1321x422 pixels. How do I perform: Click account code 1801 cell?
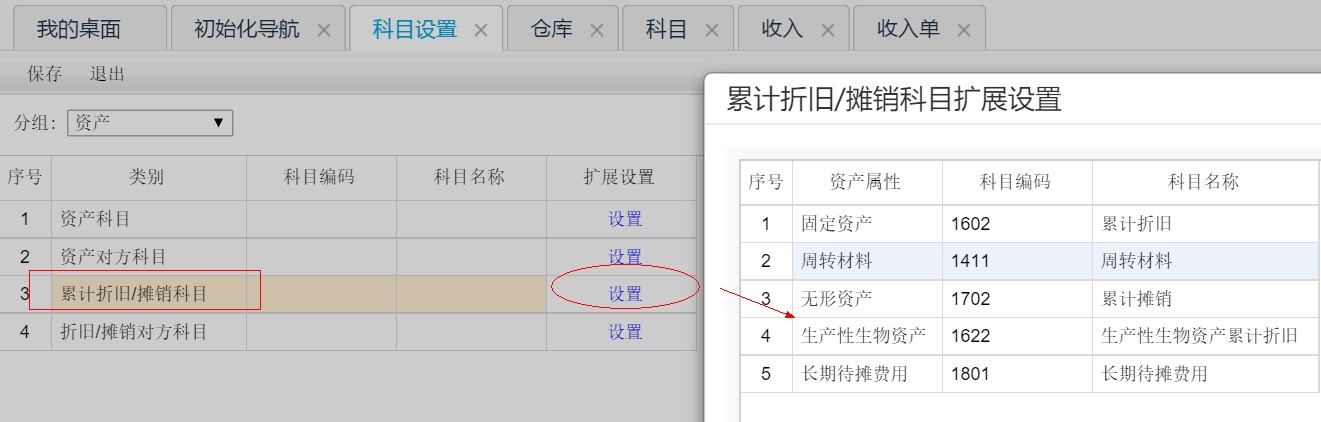pos(1017,374)
